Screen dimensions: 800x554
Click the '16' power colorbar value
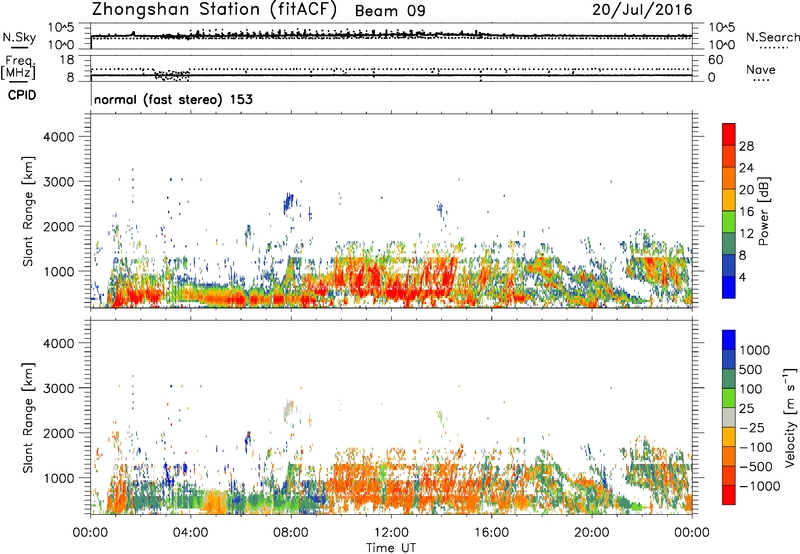pyautogui.click(x=746, y=212)
